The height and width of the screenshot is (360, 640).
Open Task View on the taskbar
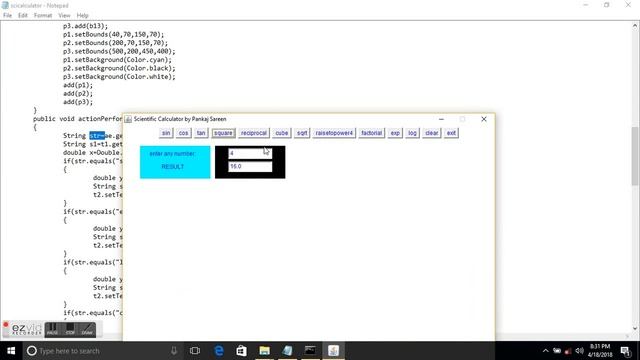195,351
